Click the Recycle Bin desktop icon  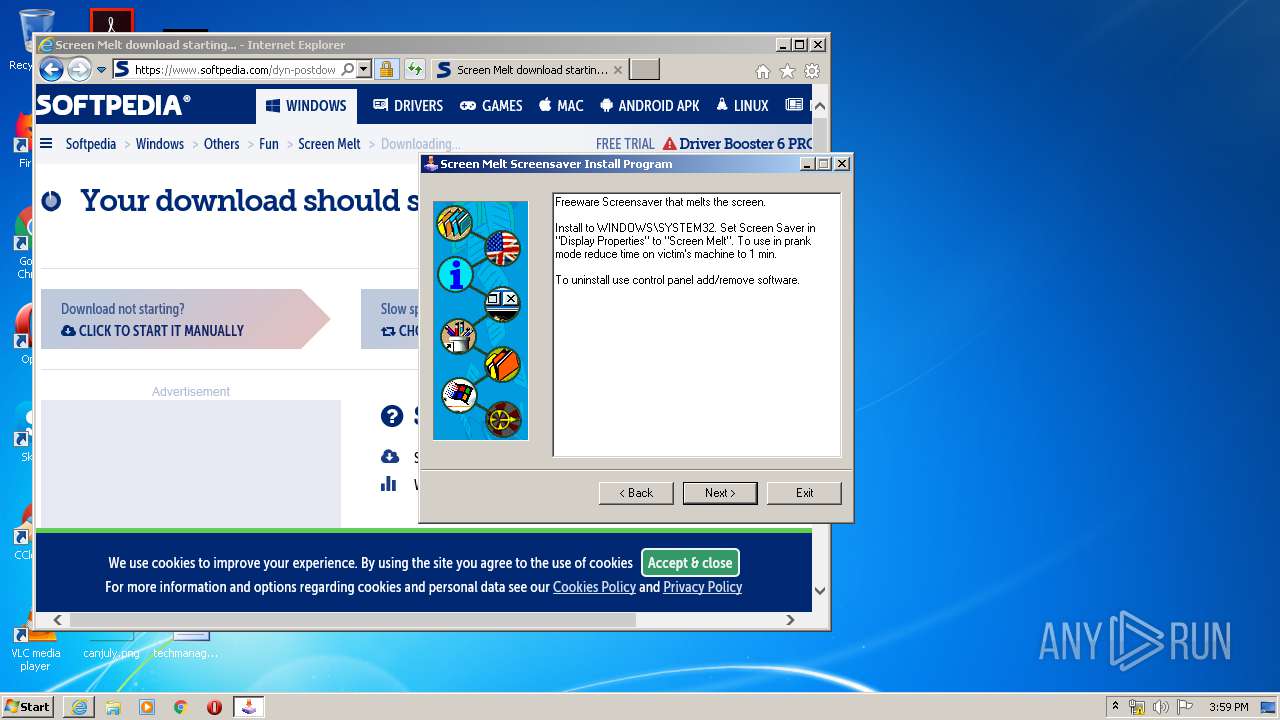click(x=35, y=38)
